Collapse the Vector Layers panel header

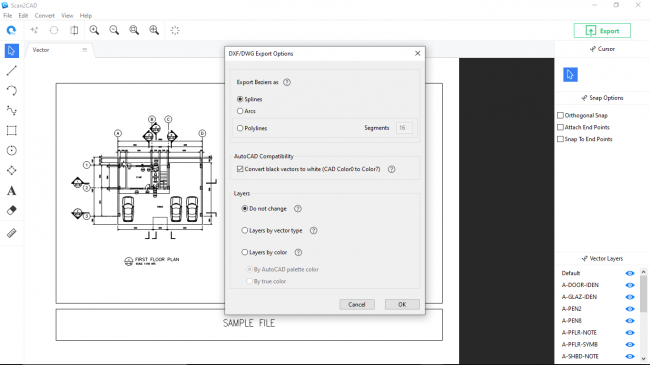(x=602, y=258)
